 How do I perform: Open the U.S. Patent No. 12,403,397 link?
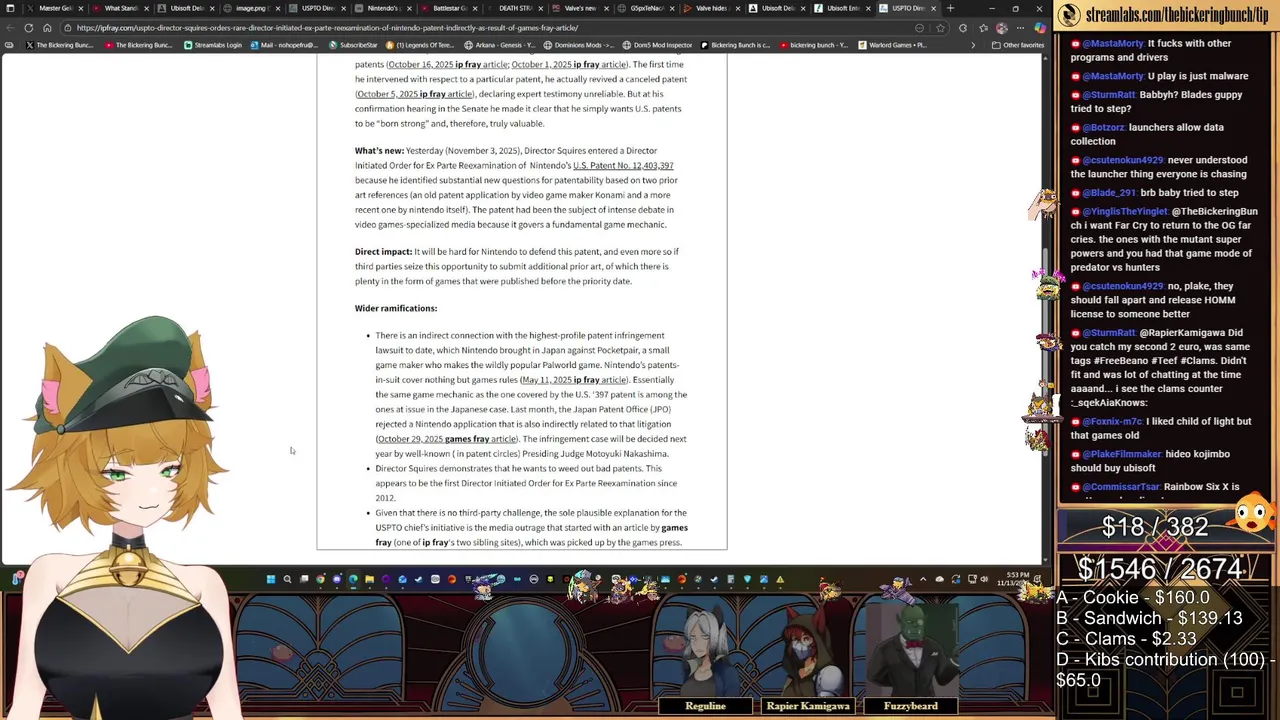coord(623,165)
